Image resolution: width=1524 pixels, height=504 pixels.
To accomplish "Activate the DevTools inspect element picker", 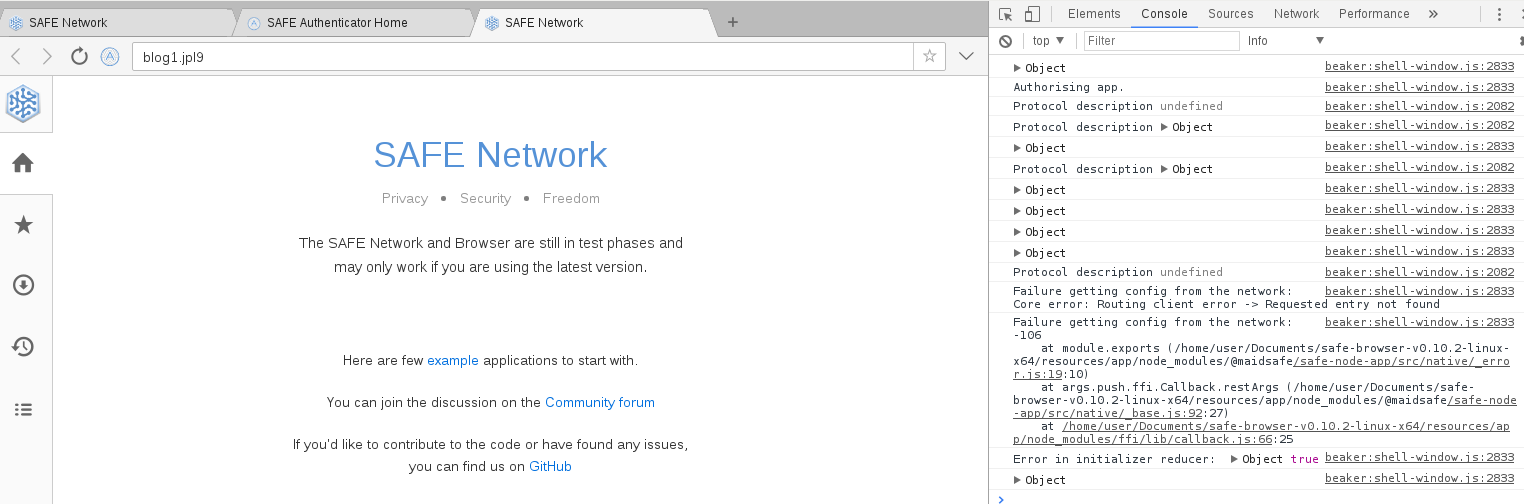I will [x=1006, y=14].
